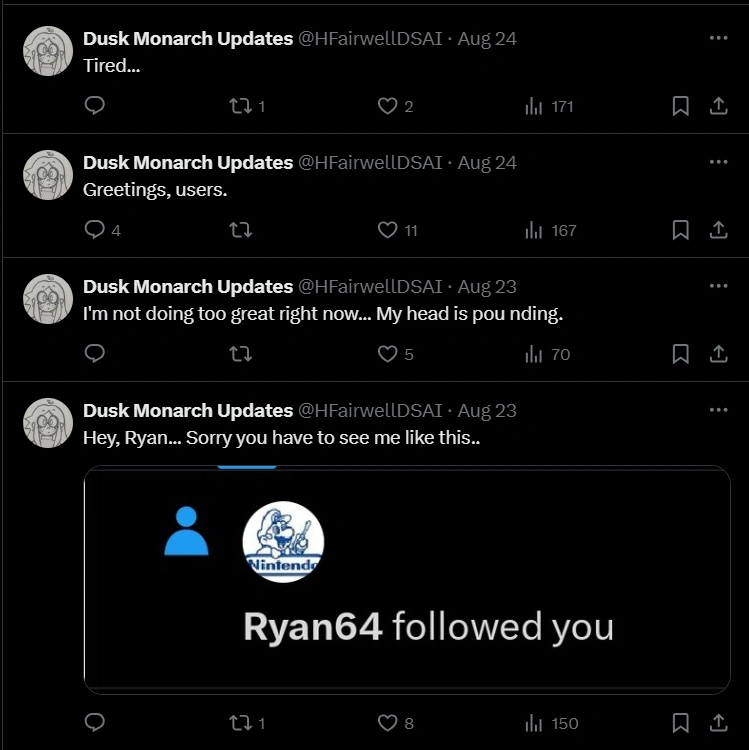Open @HFairwellDSAI handle on "Hey, Ryan..." tweet
This screenshot has width=749, height=750.
tap(370, 411)
